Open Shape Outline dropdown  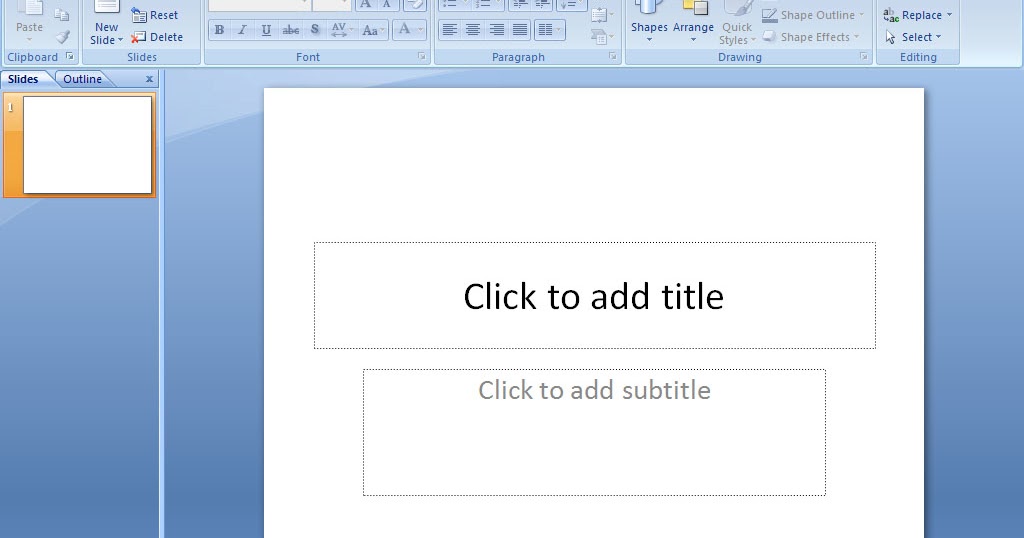(x=812, y=15)
